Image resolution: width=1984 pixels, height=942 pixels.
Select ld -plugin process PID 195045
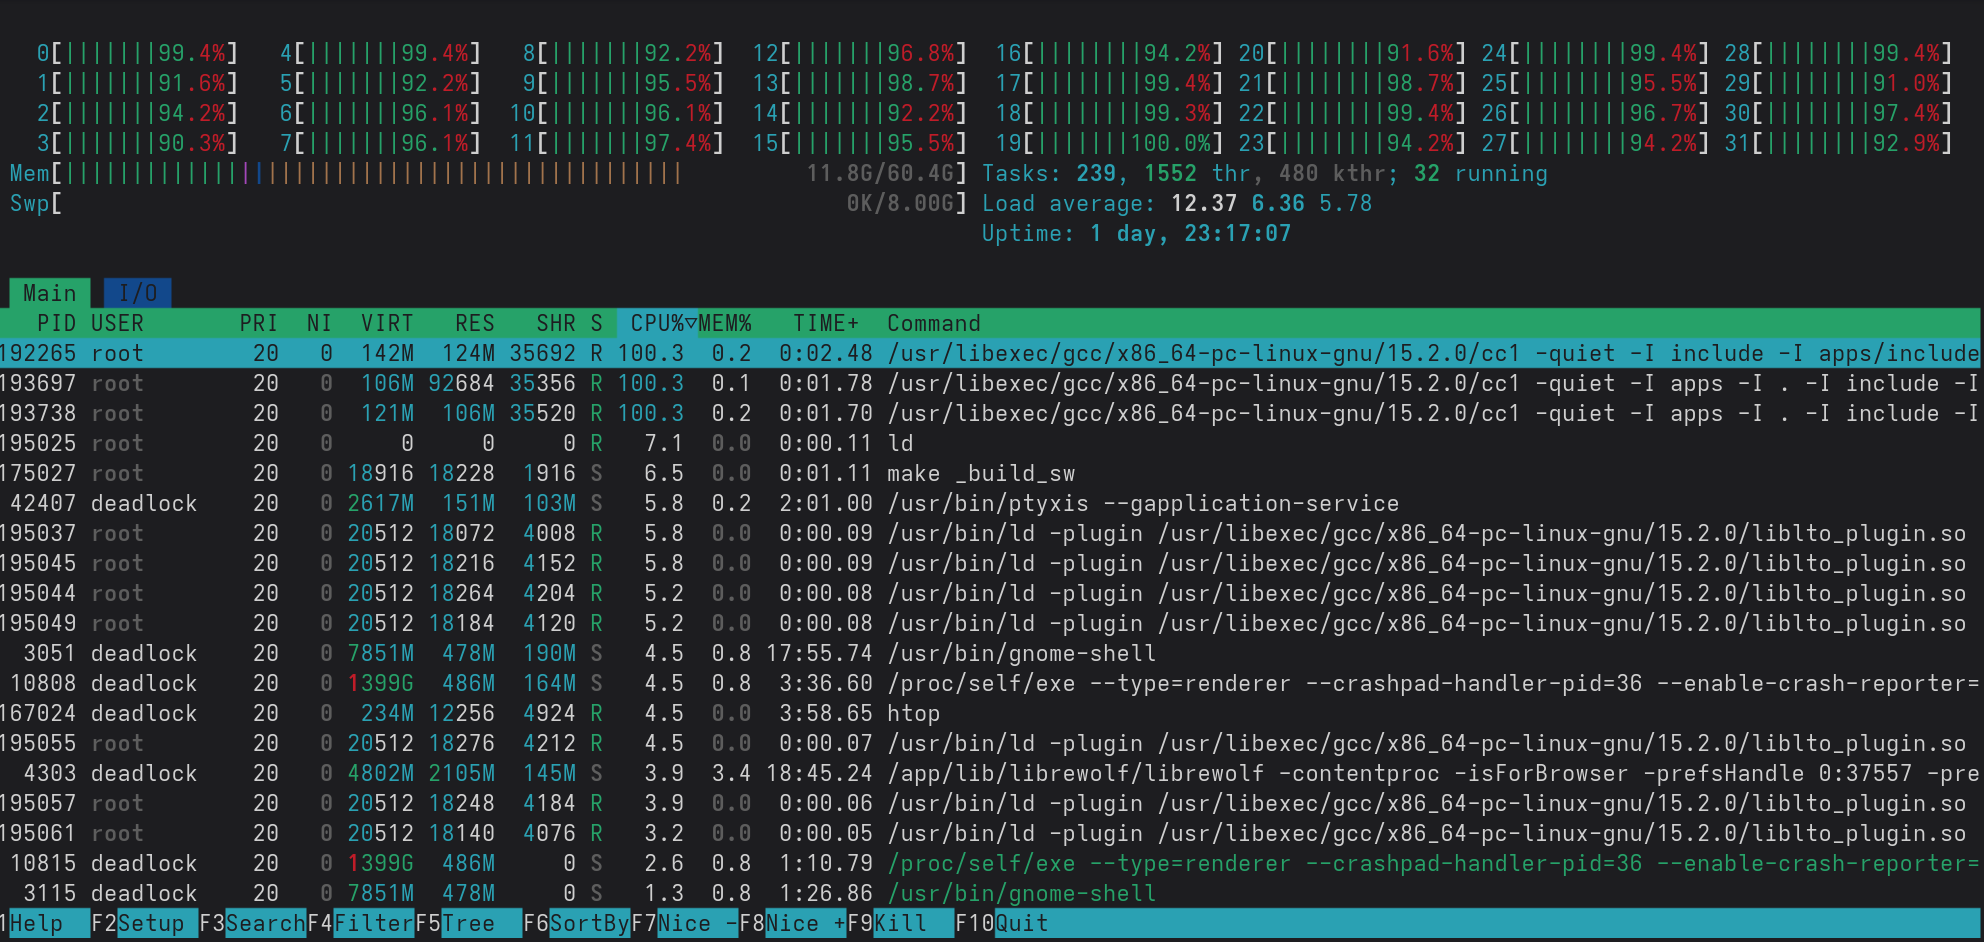click(x=990, y=563)
